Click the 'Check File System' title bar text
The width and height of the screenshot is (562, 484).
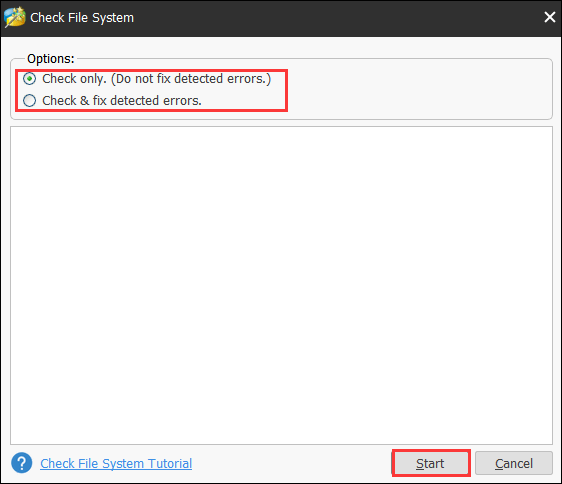point(82,18)
